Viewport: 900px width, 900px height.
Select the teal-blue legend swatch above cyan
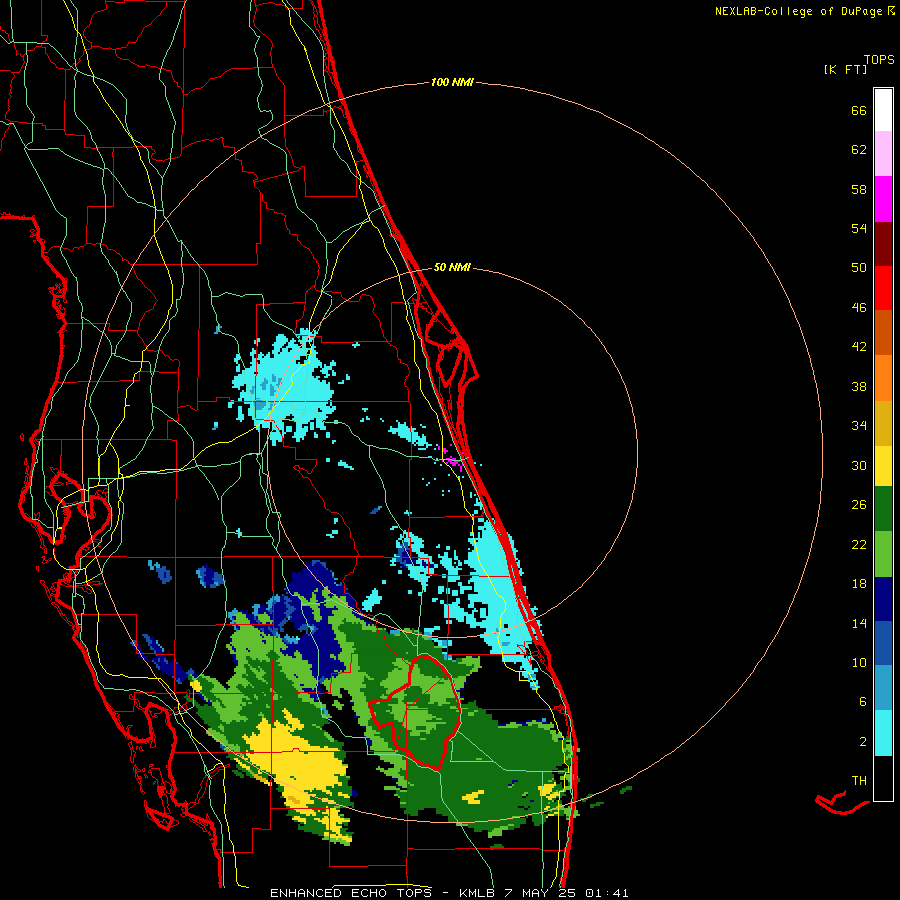coord(883,688)
